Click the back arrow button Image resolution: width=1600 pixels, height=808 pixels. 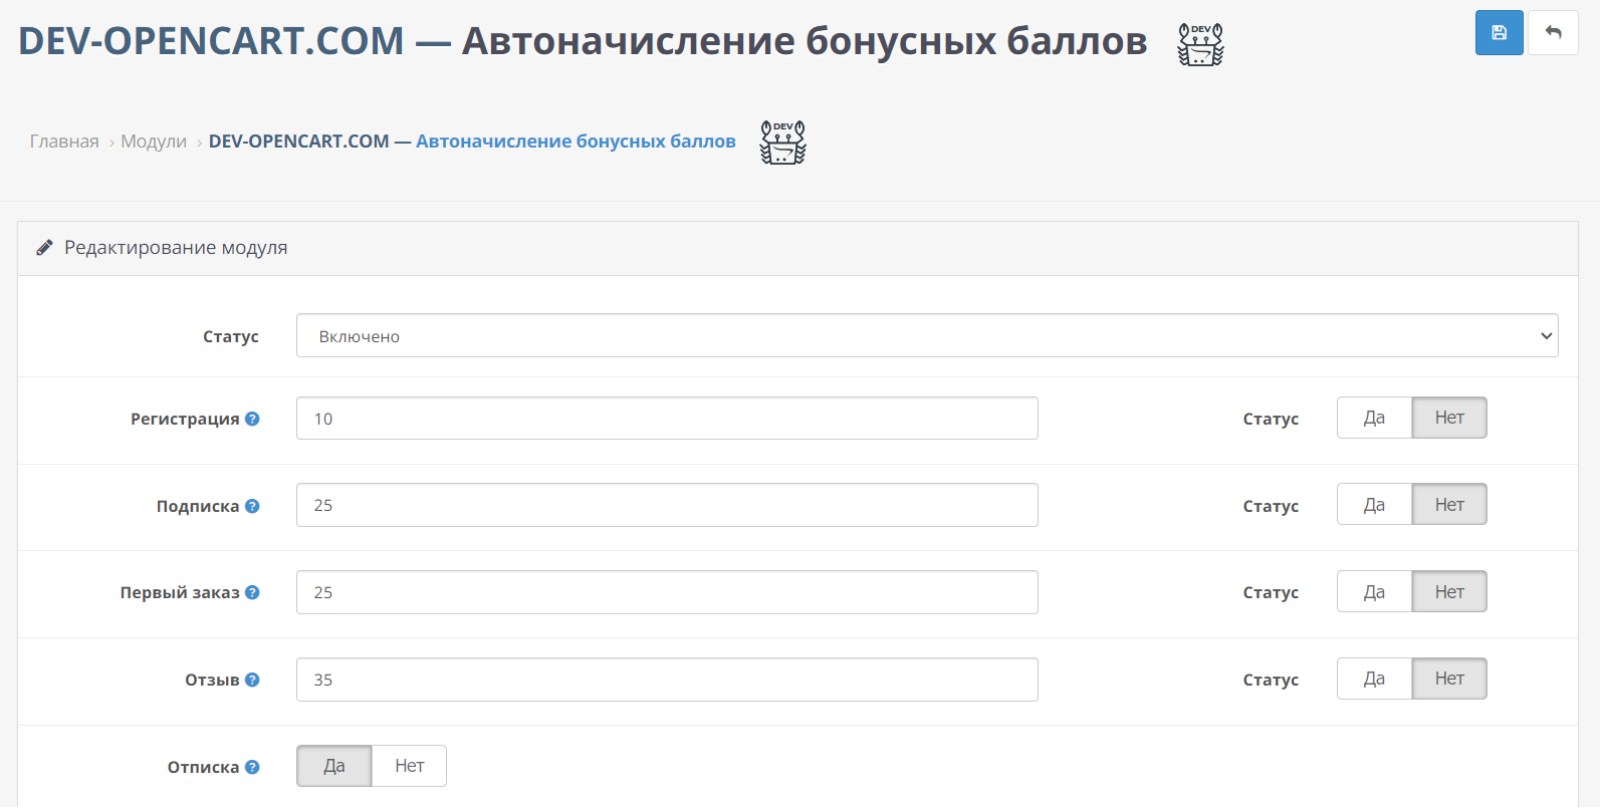coord(1553,33)
